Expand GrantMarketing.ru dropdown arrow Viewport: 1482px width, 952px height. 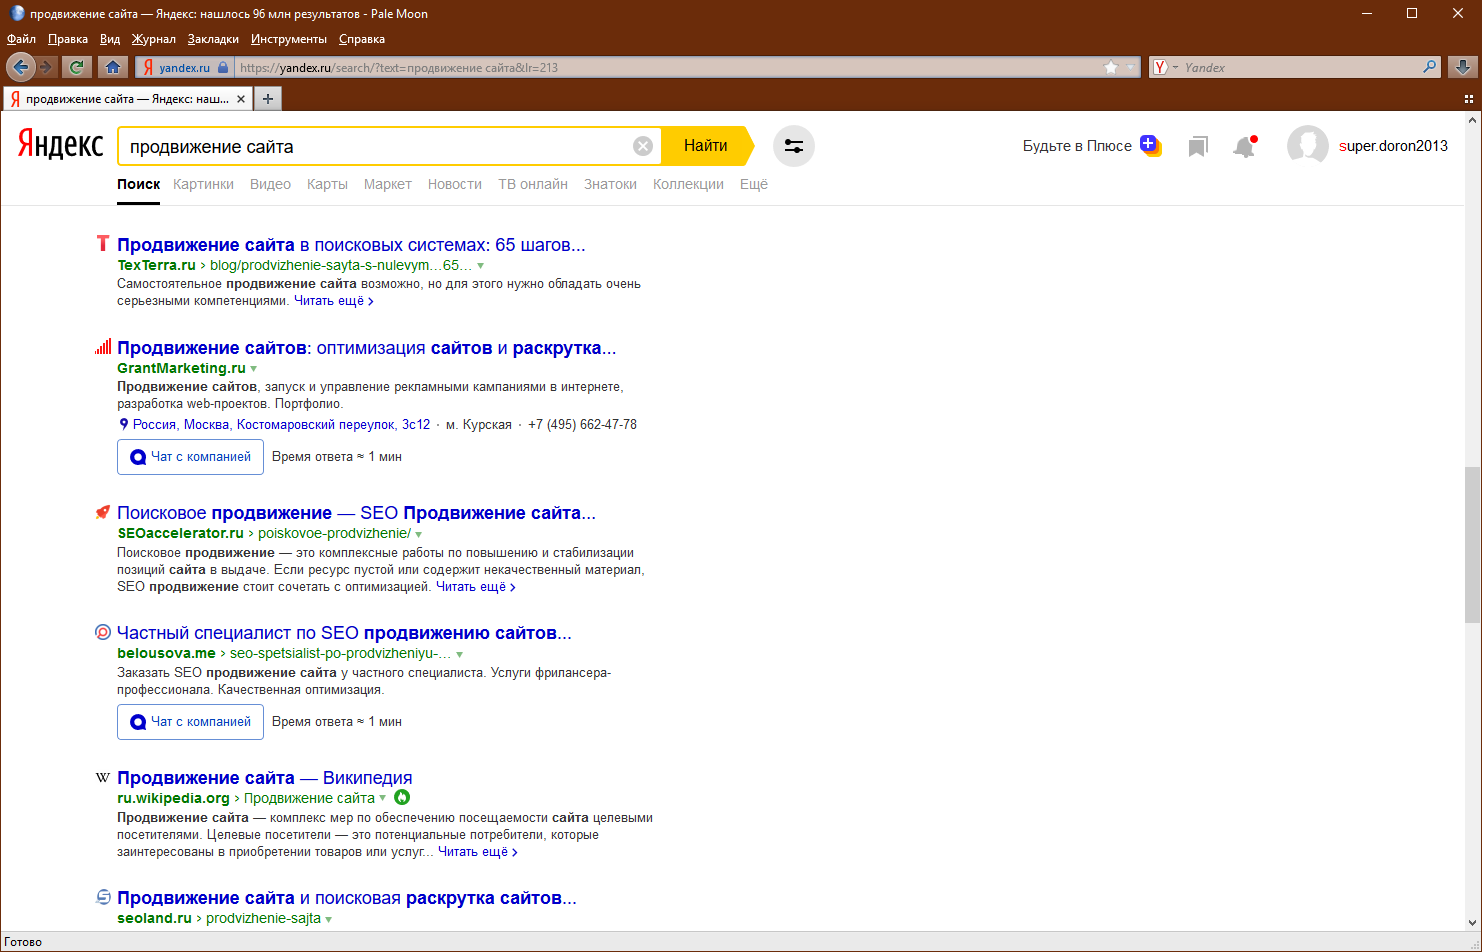254,369
